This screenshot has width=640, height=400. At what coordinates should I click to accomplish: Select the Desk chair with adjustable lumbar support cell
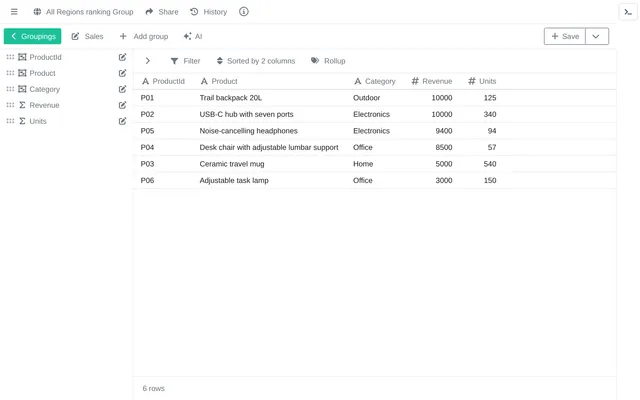[x=269, y=147]
